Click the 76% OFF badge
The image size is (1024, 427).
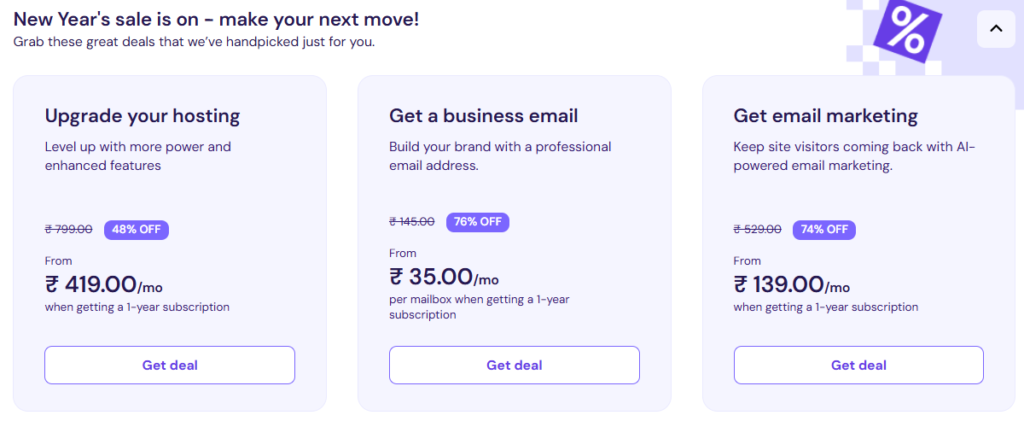coord(477,222)
